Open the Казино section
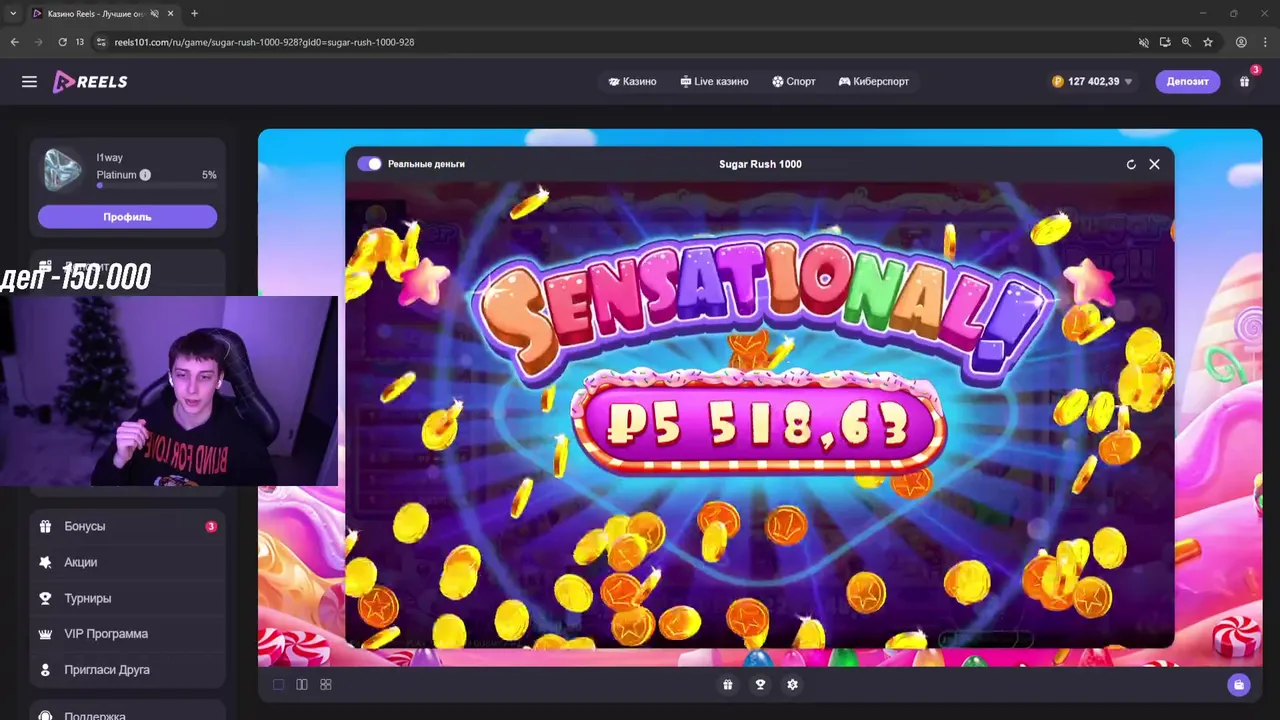 pos(632,81)
